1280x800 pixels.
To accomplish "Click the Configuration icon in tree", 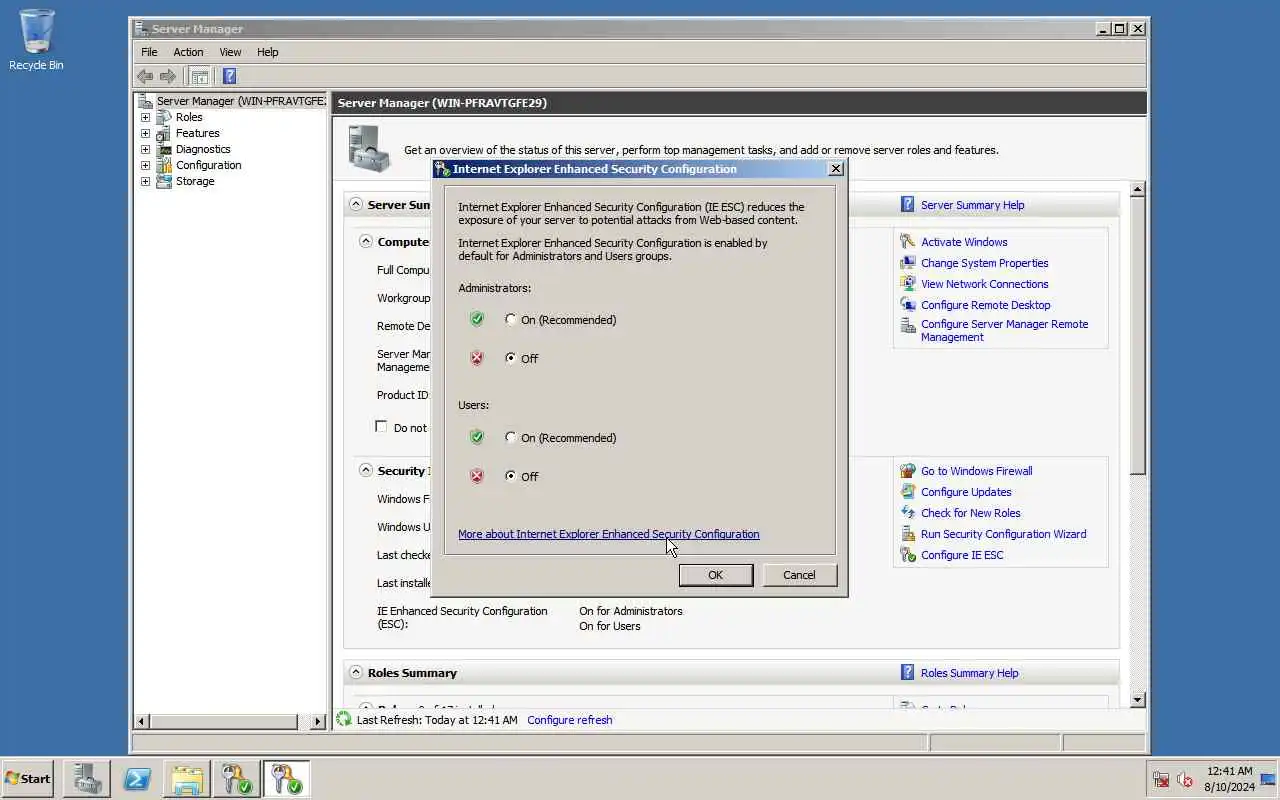I will point(164,165).
